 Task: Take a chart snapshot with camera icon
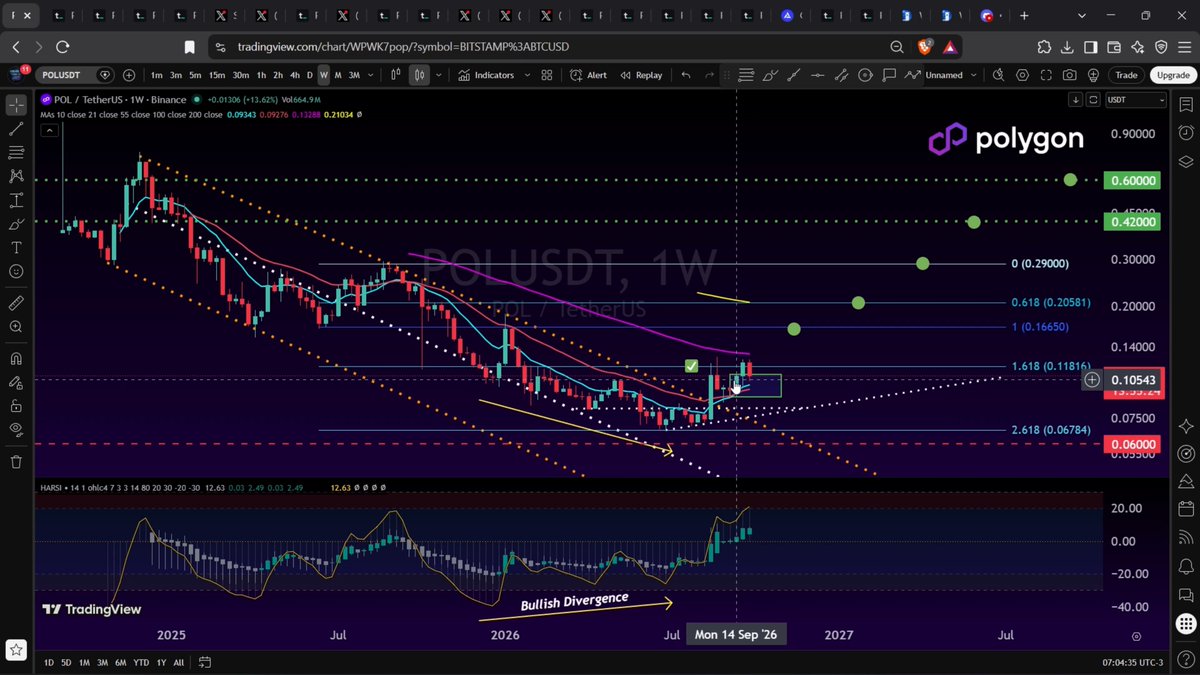point(1070,75)
